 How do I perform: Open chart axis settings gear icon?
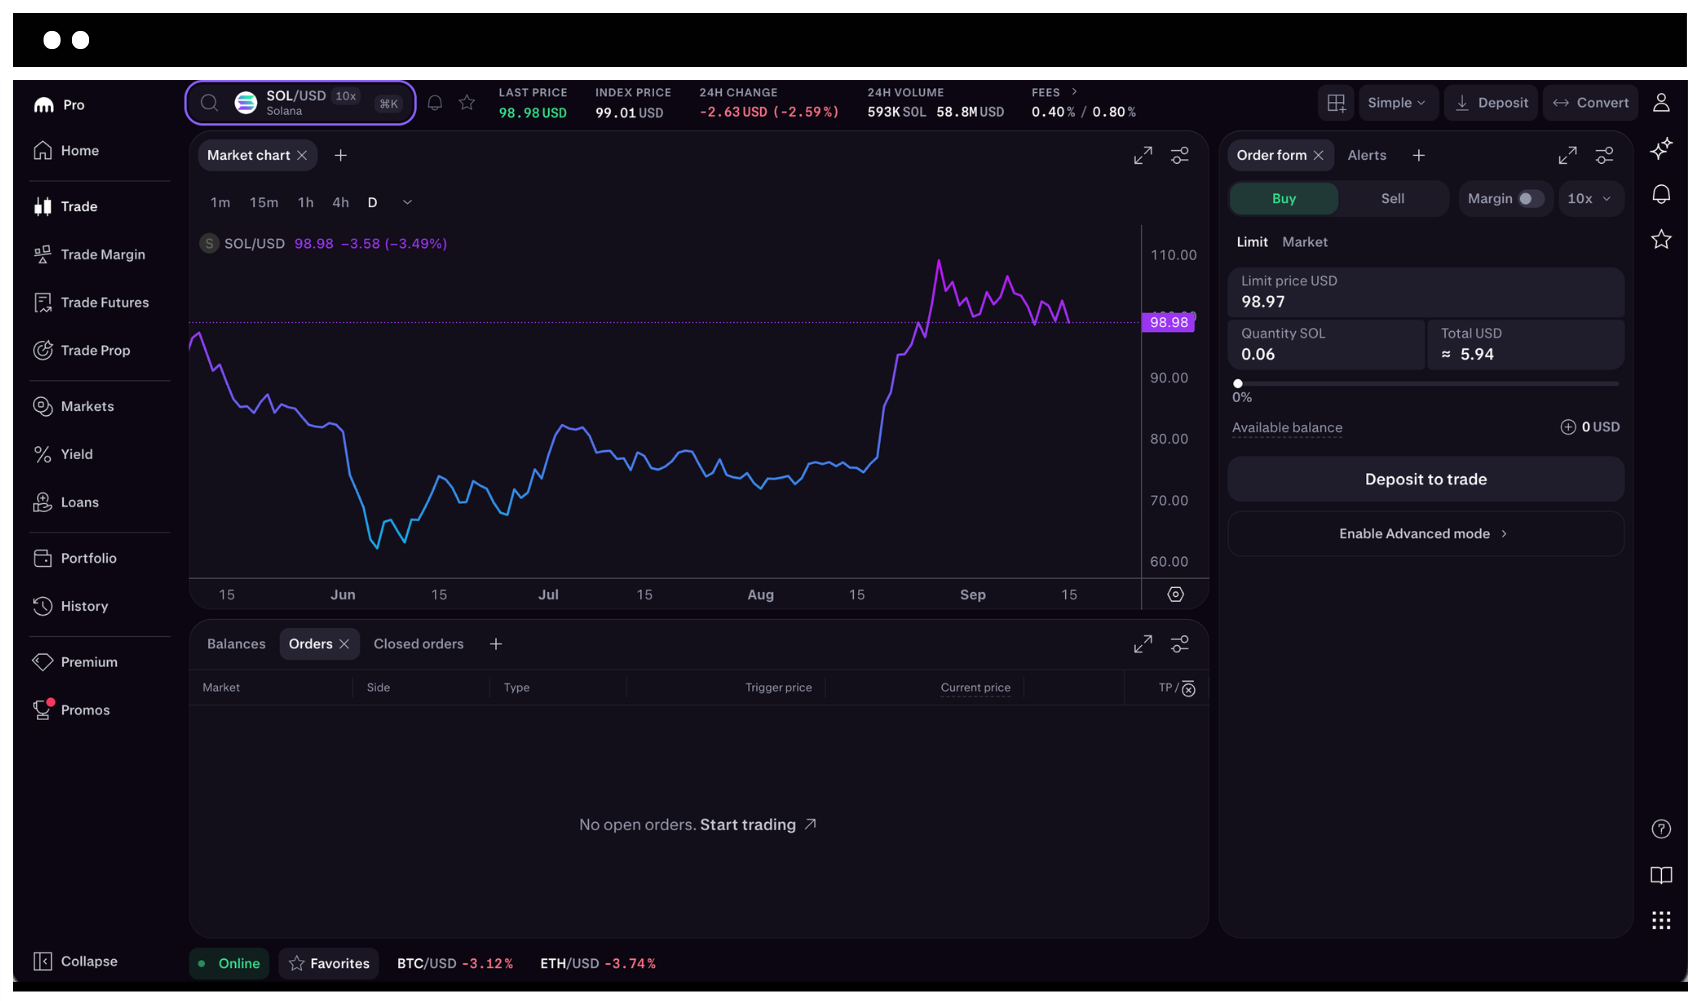[x=1176, y=595]
